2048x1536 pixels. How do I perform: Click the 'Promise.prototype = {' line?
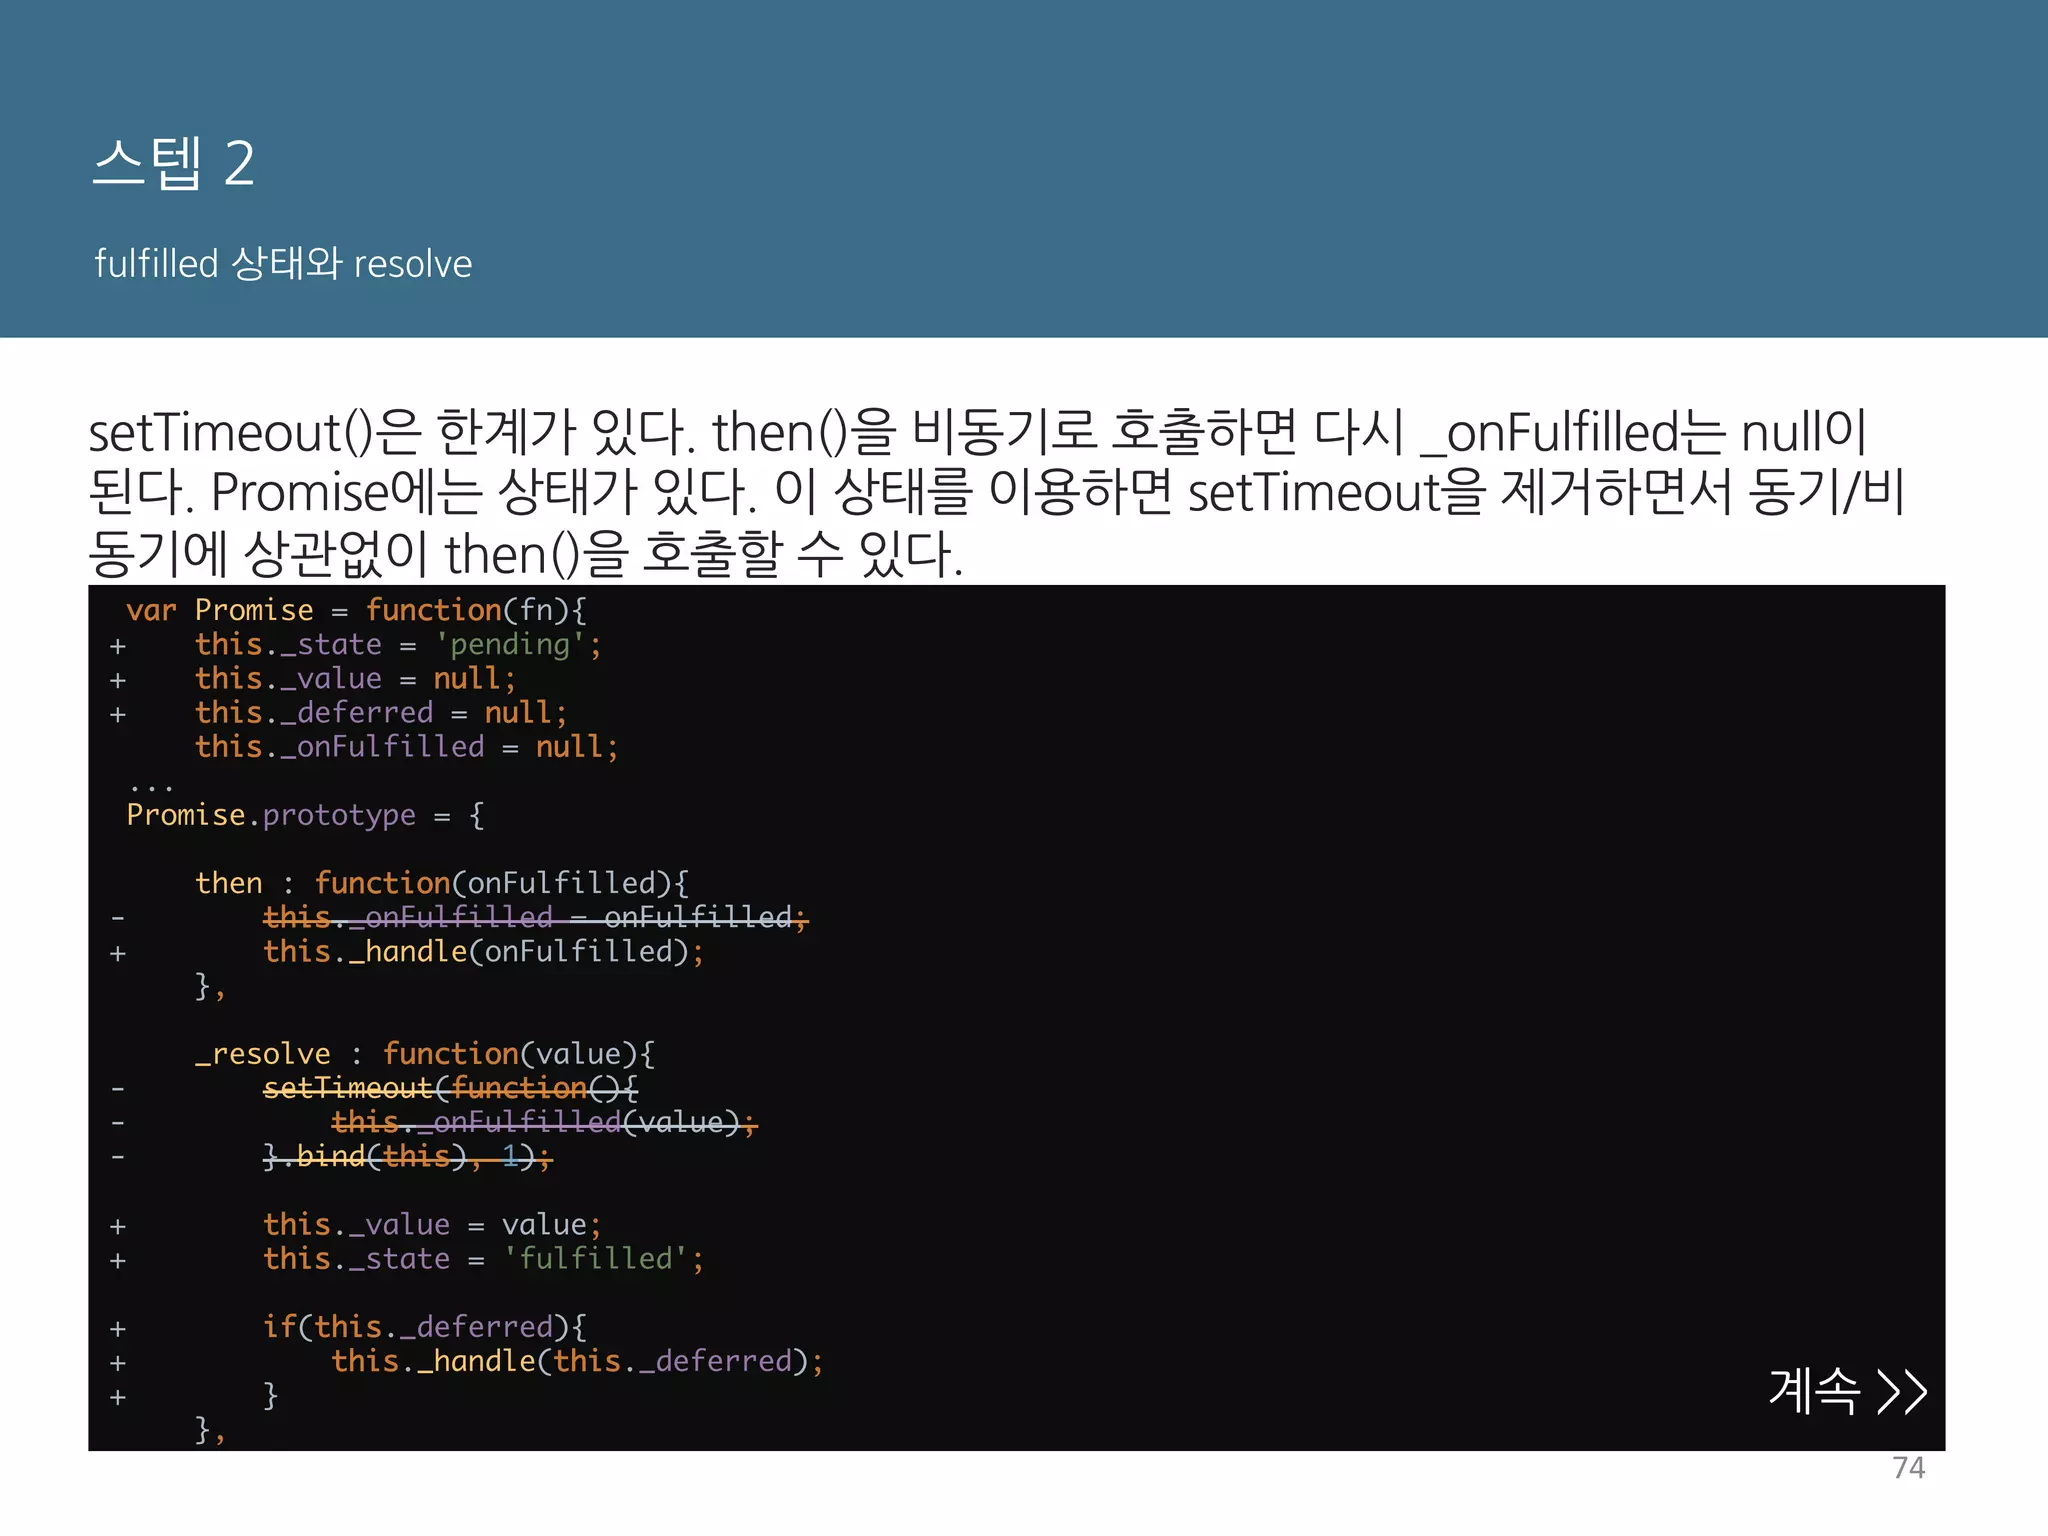tap(306, 816)
